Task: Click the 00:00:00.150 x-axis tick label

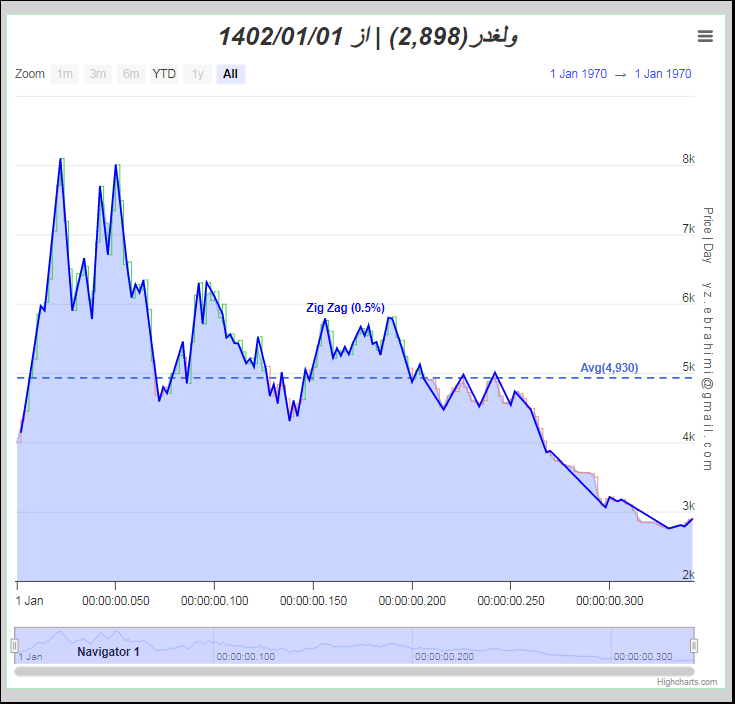Action: 313,601
